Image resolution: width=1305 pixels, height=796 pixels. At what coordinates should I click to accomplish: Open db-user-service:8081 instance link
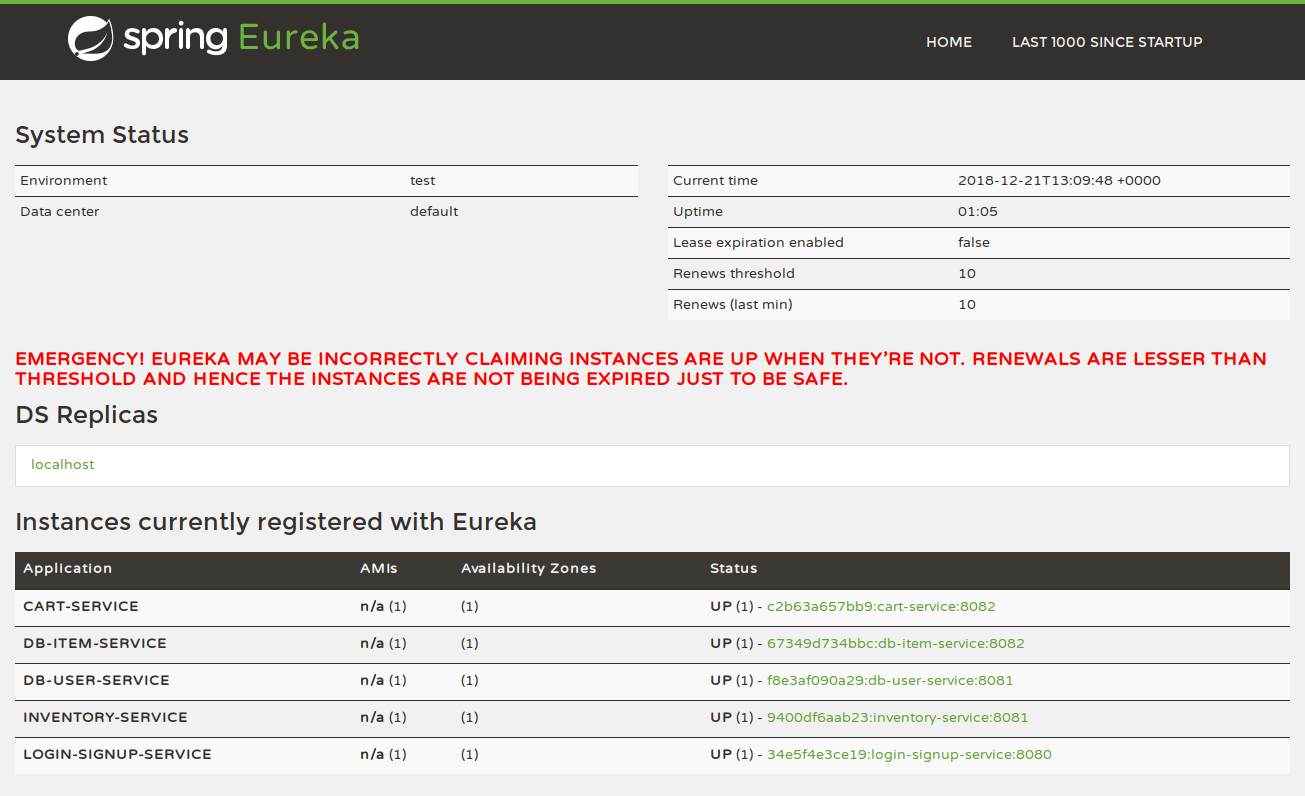[890, 681]
